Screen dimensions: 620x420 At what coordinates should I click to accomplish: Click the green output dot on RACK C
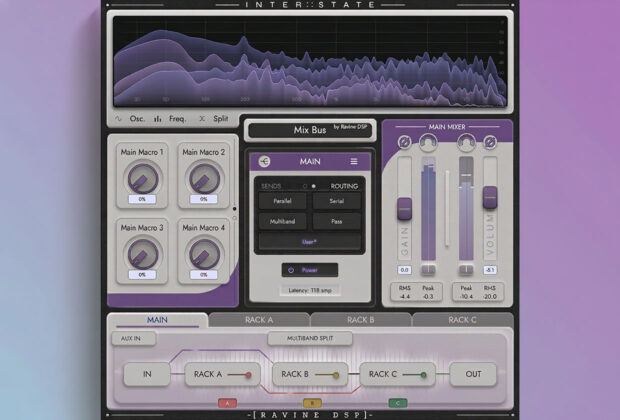[423, 375]
